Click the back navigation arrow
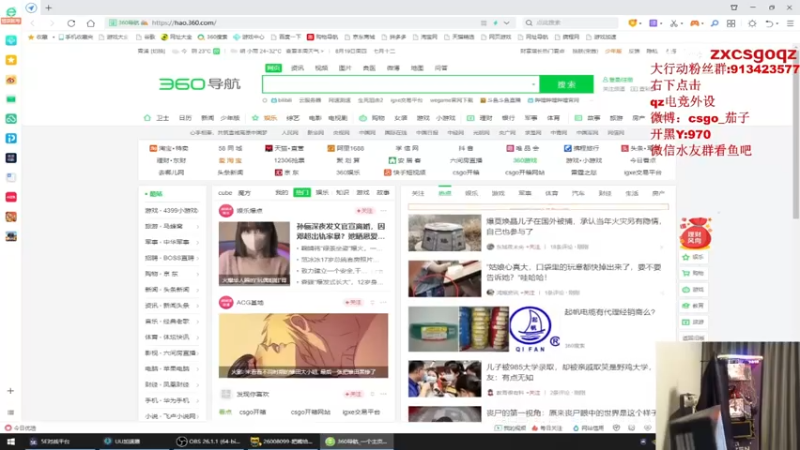Screen dimensions: 800x450 (x=33, y=23)
